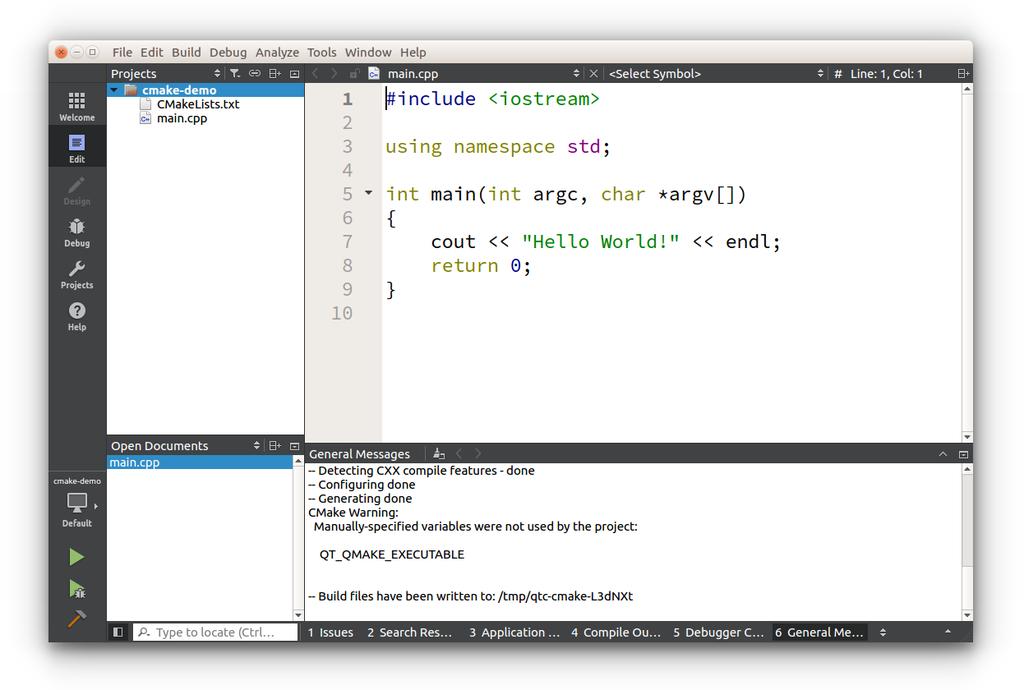This screenshot has height=690, width=1024.
Task: Clear the General Messages output
Action: click(439, 454)
